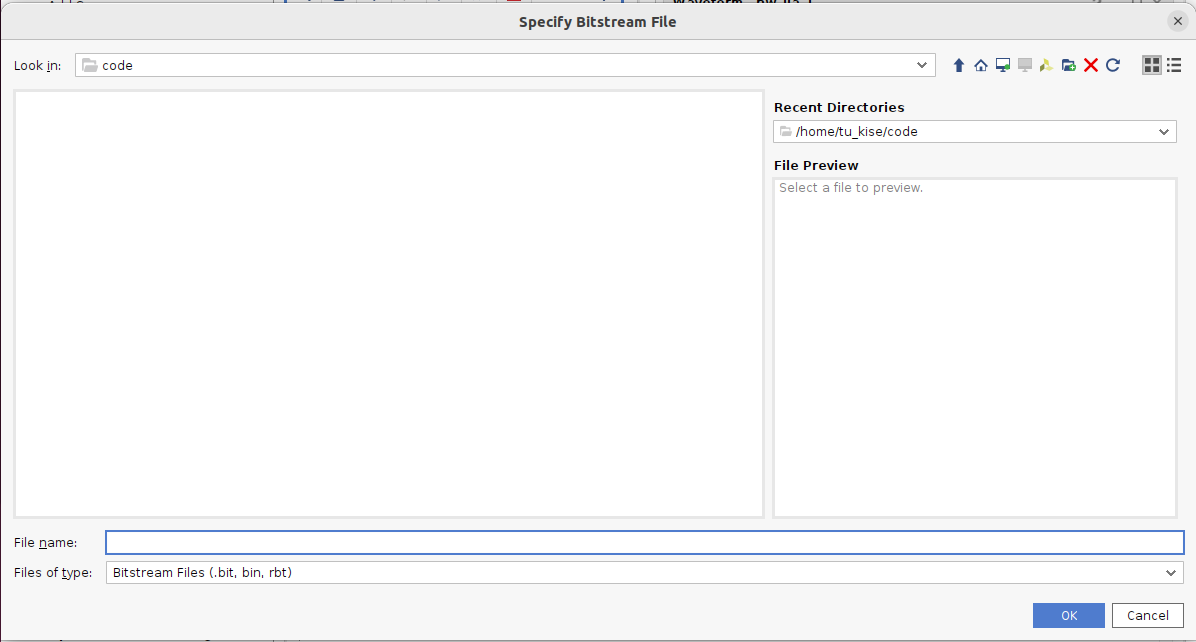Image resolution: width=1196 pixels, height=642 pixels.
Task: Create a new folder
Action: (x=1069, y=65)
